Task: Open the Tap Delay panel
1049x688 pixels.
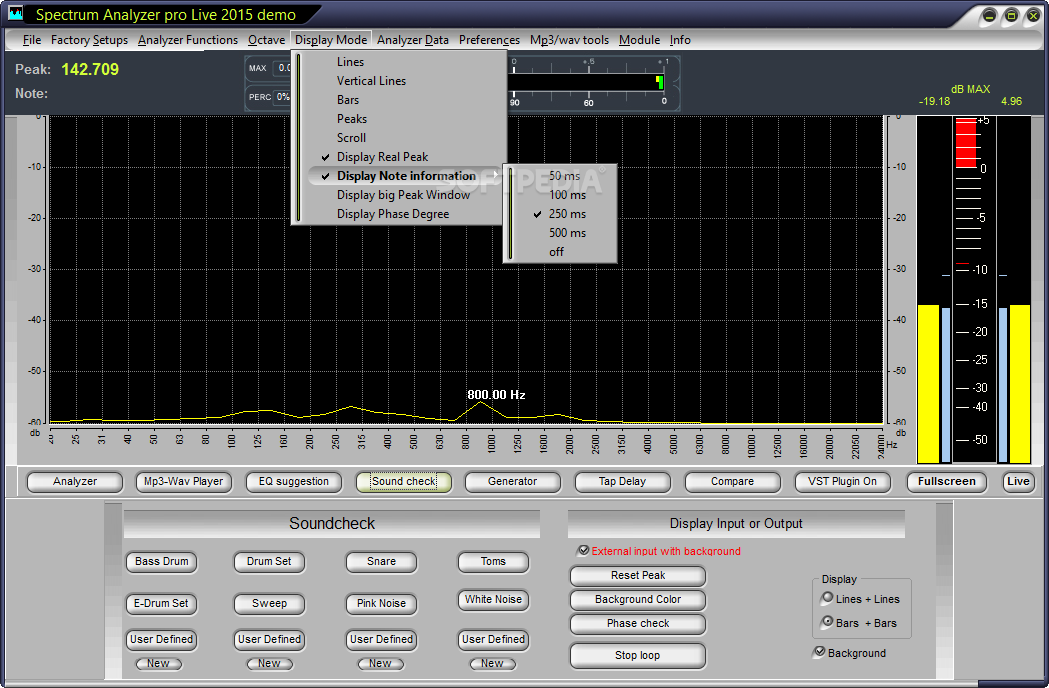Action: pyautogui.click(x=622, y=481)
